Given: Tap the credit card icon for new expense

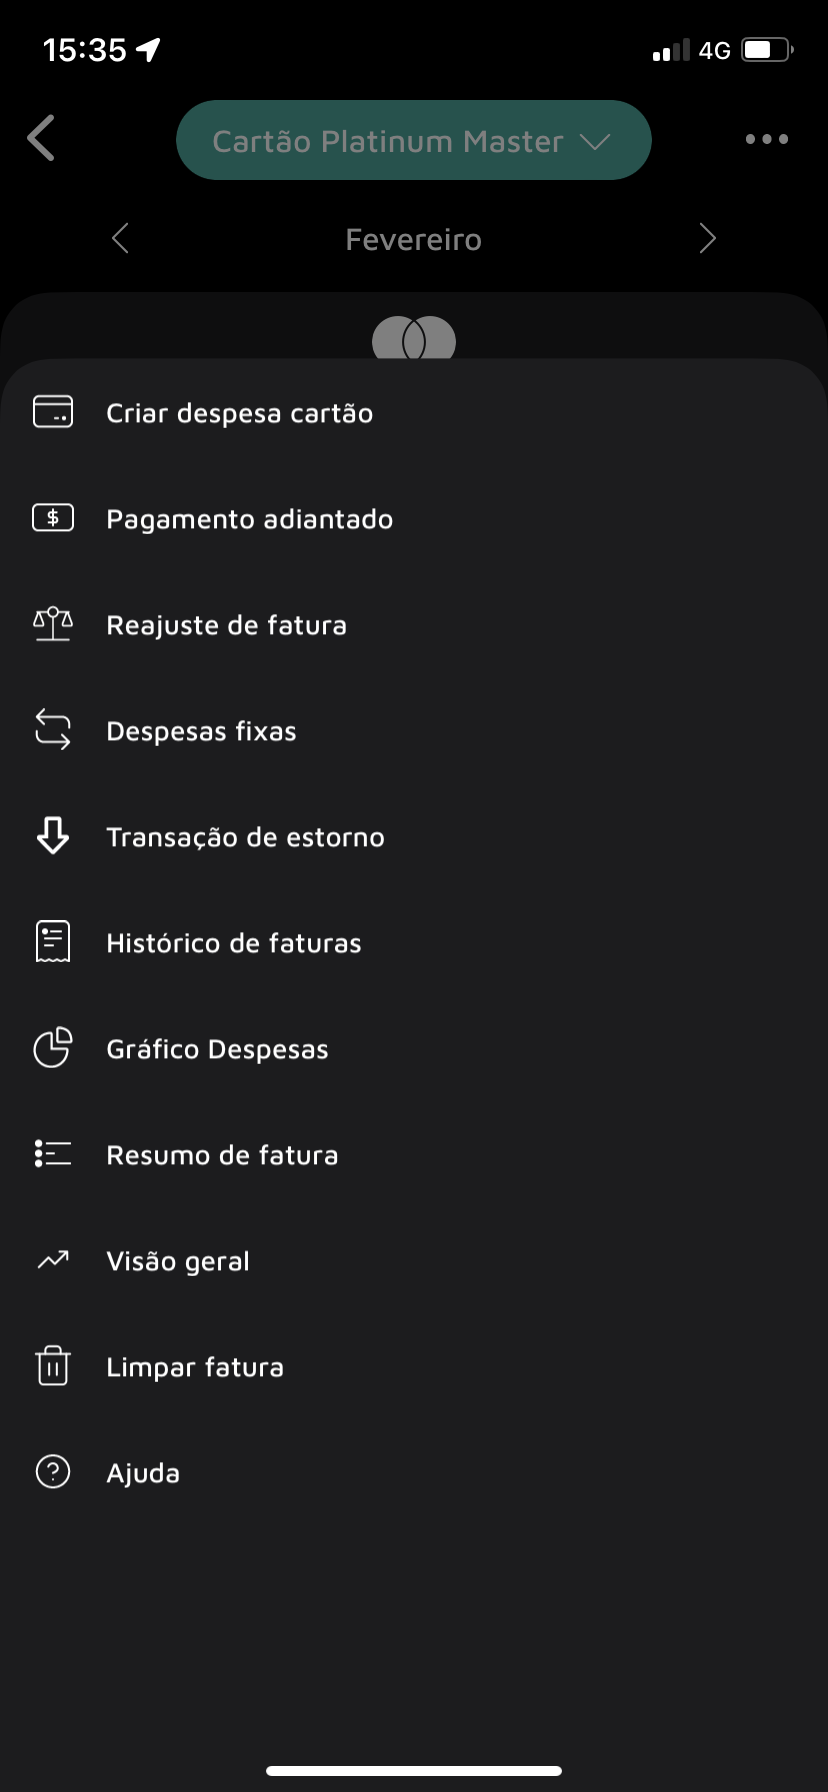Looking at the screenshot, I should (x=53, y=412).
